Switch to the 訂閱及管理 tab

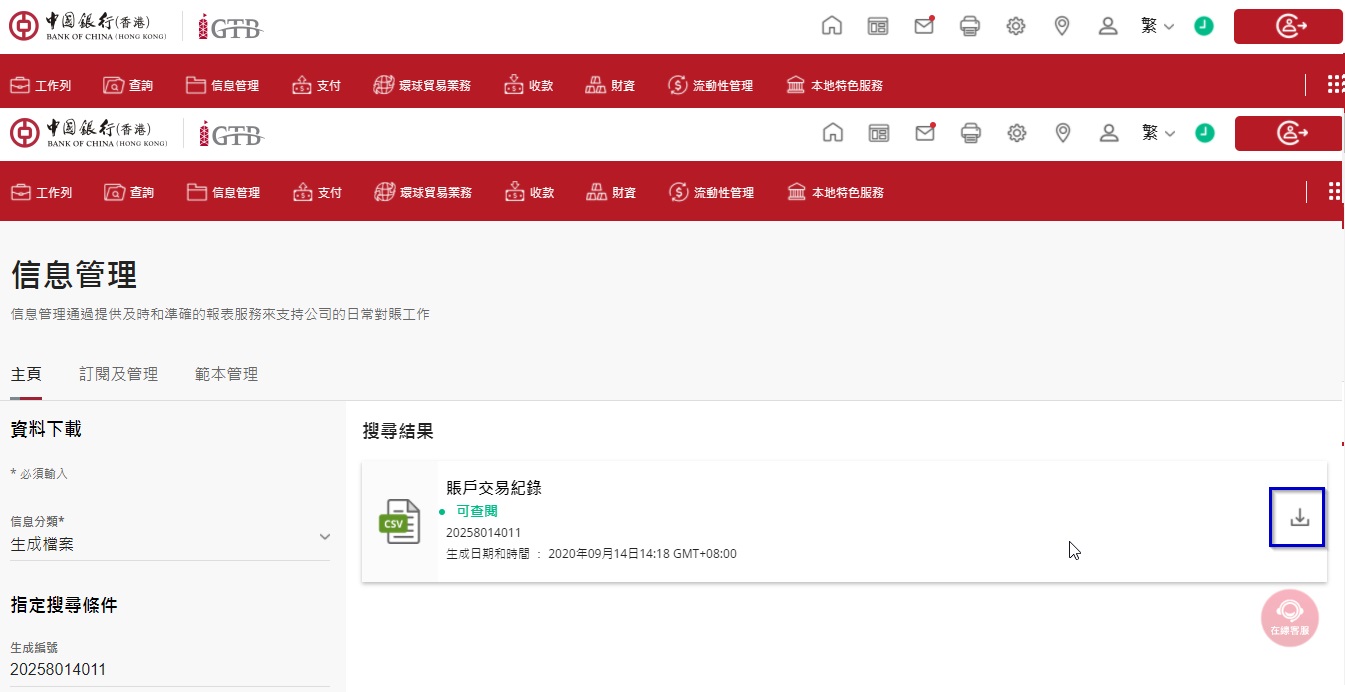pyautogui.click(x=119, y=375)
